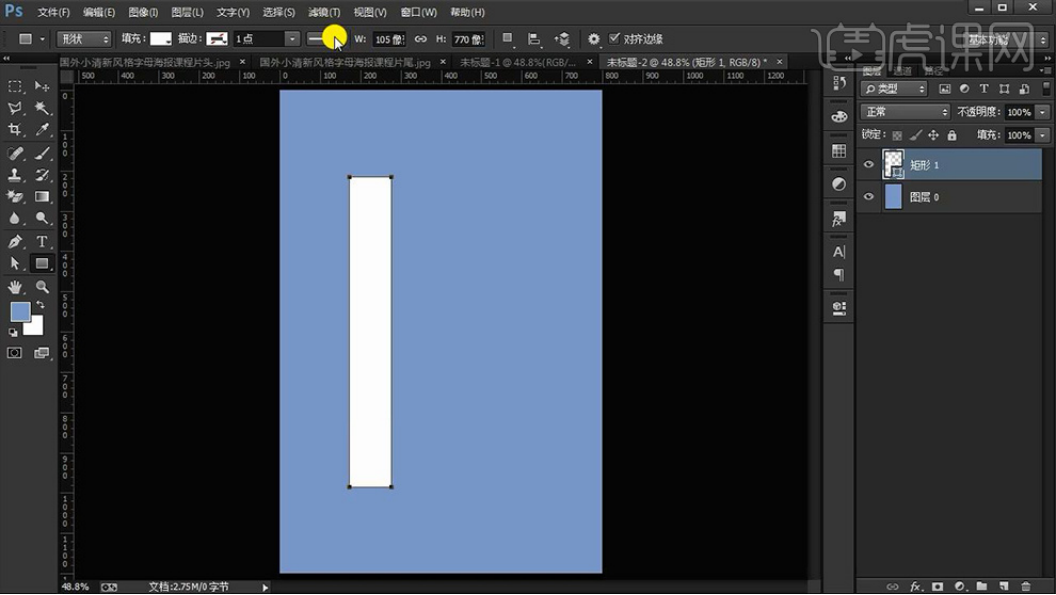
Task: Toggle lock image pixels
Action: pos(915,135)
